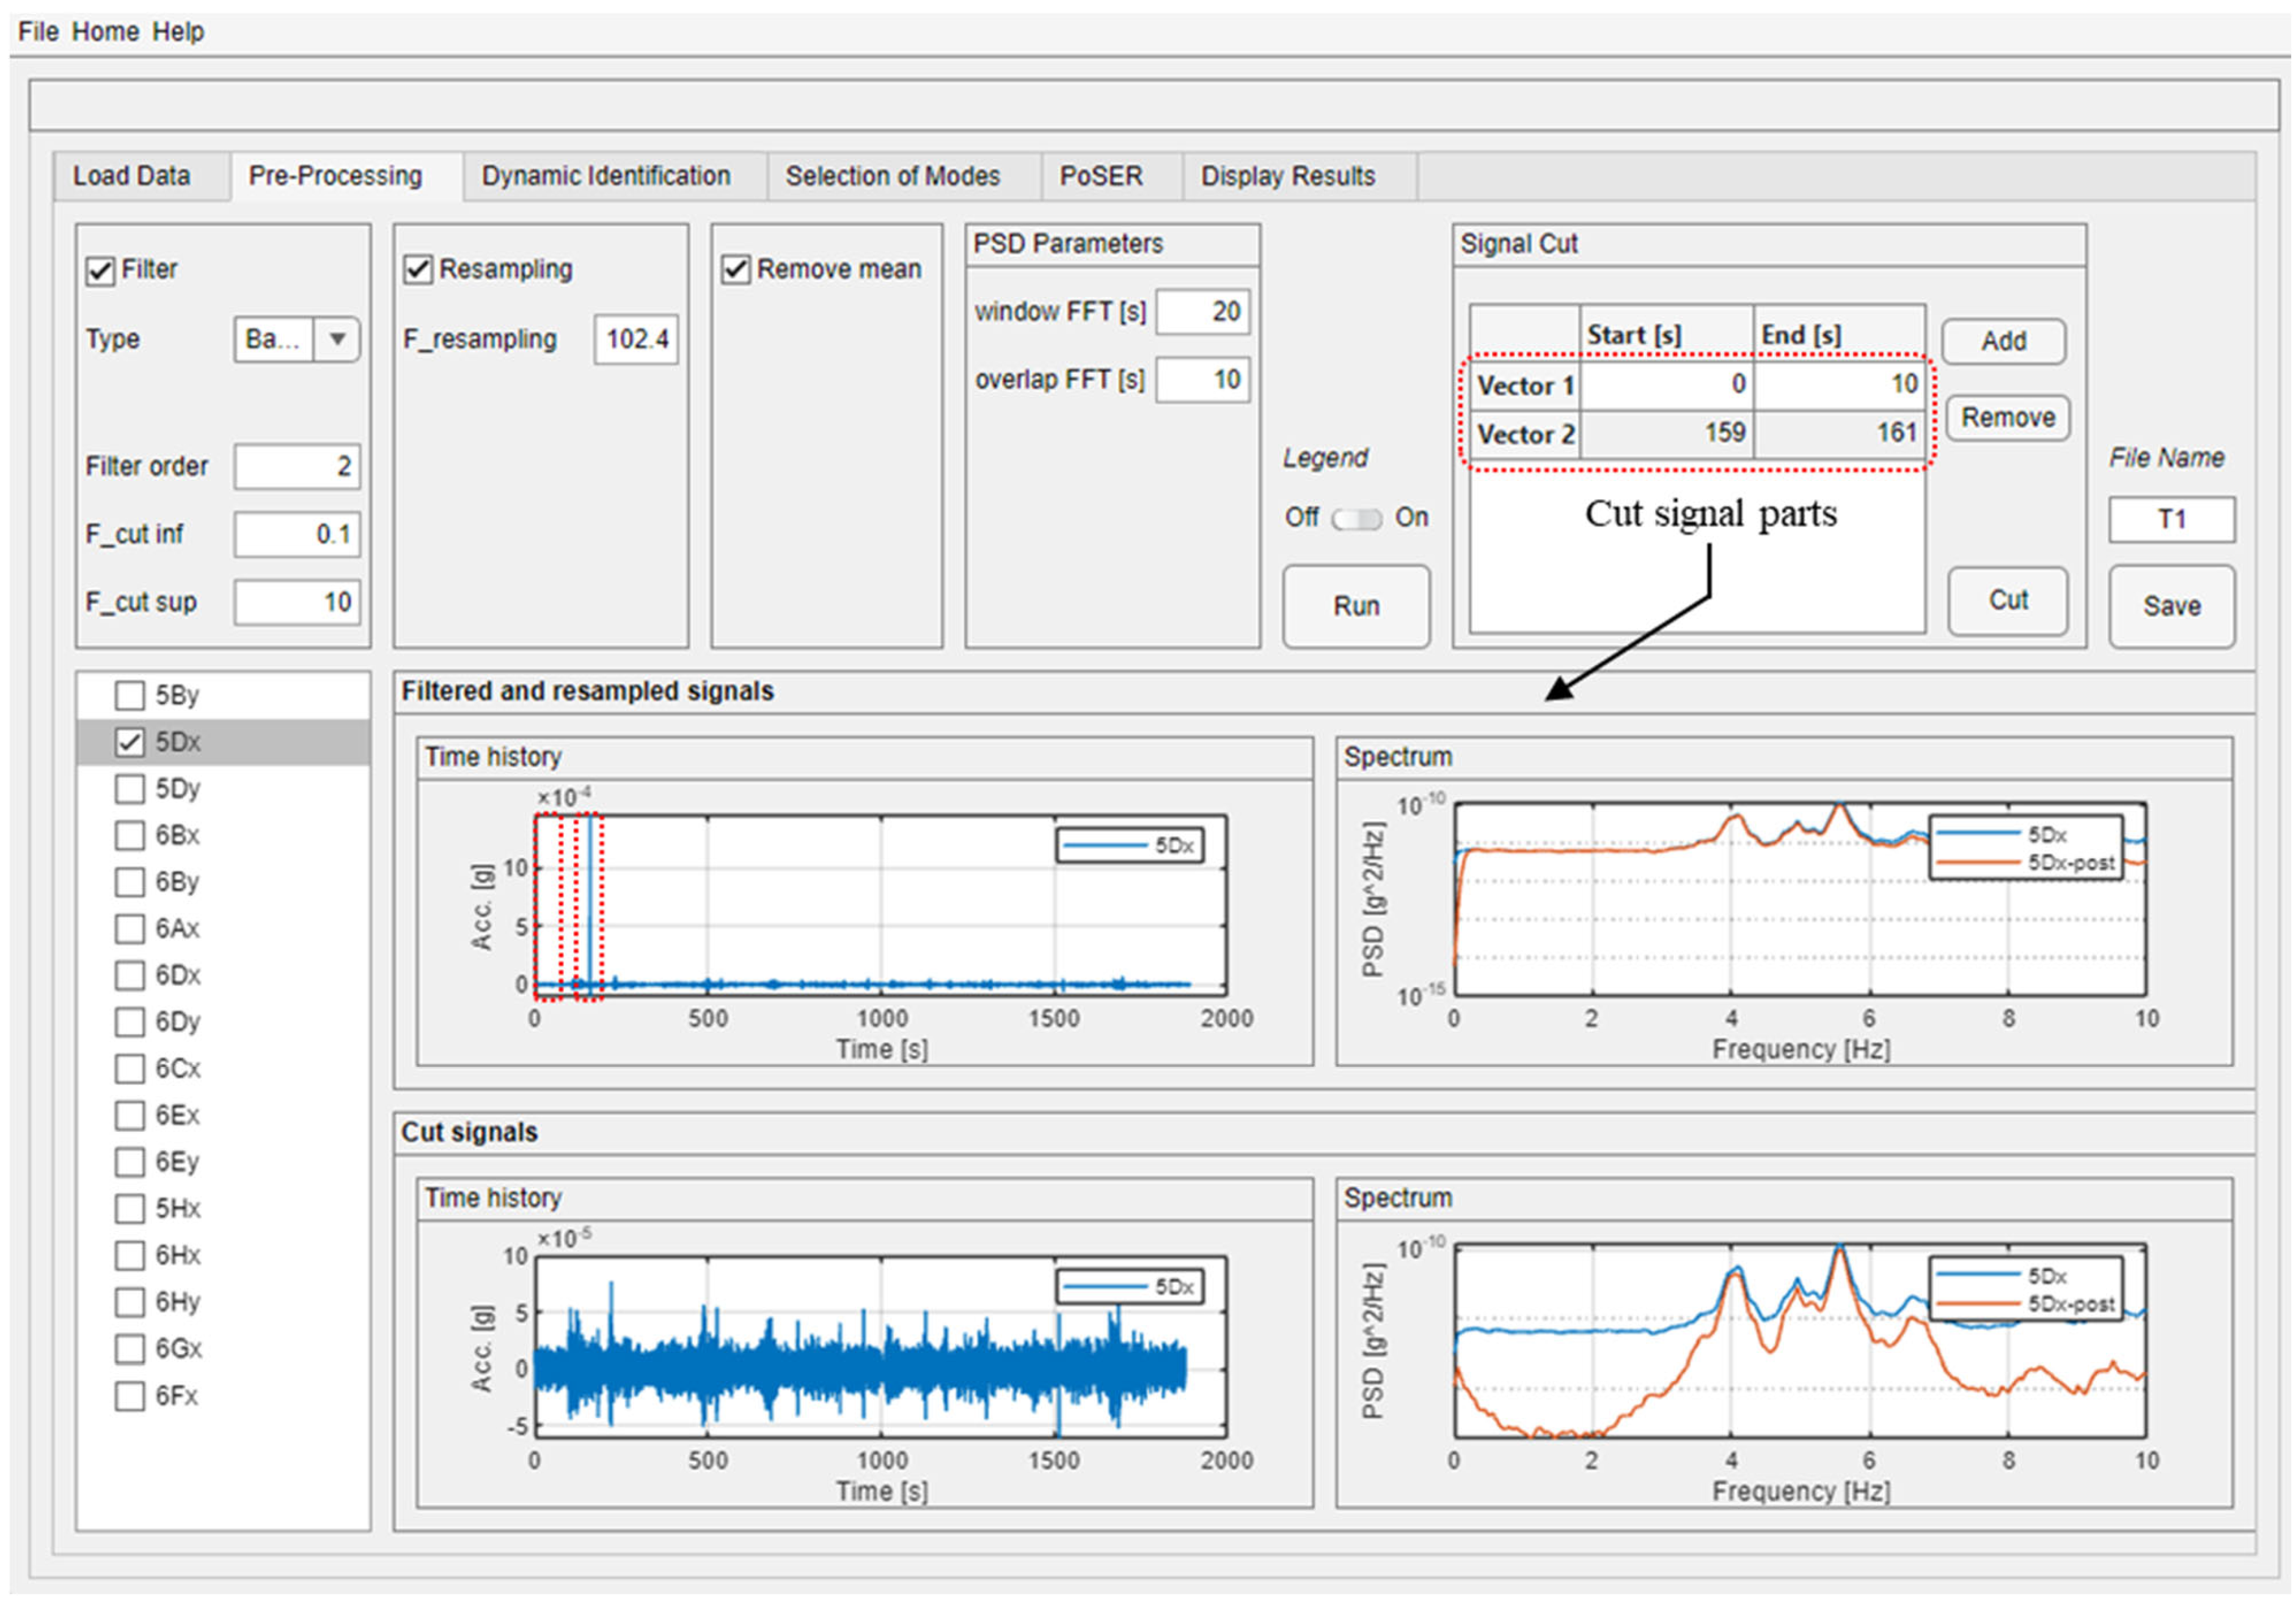Open the Help menu

[178, 32]
